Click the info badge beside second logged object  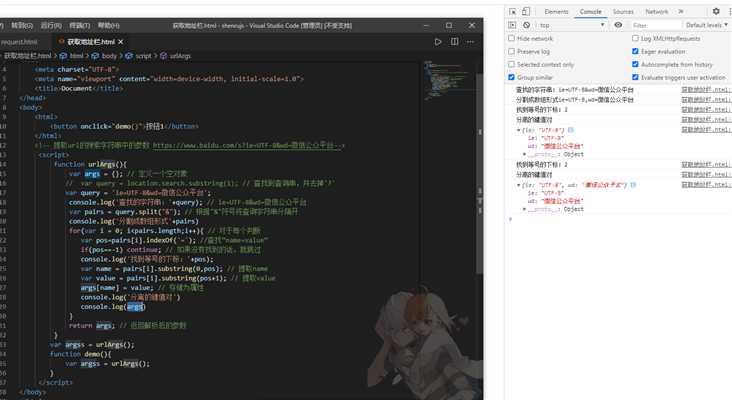(633, 185)
